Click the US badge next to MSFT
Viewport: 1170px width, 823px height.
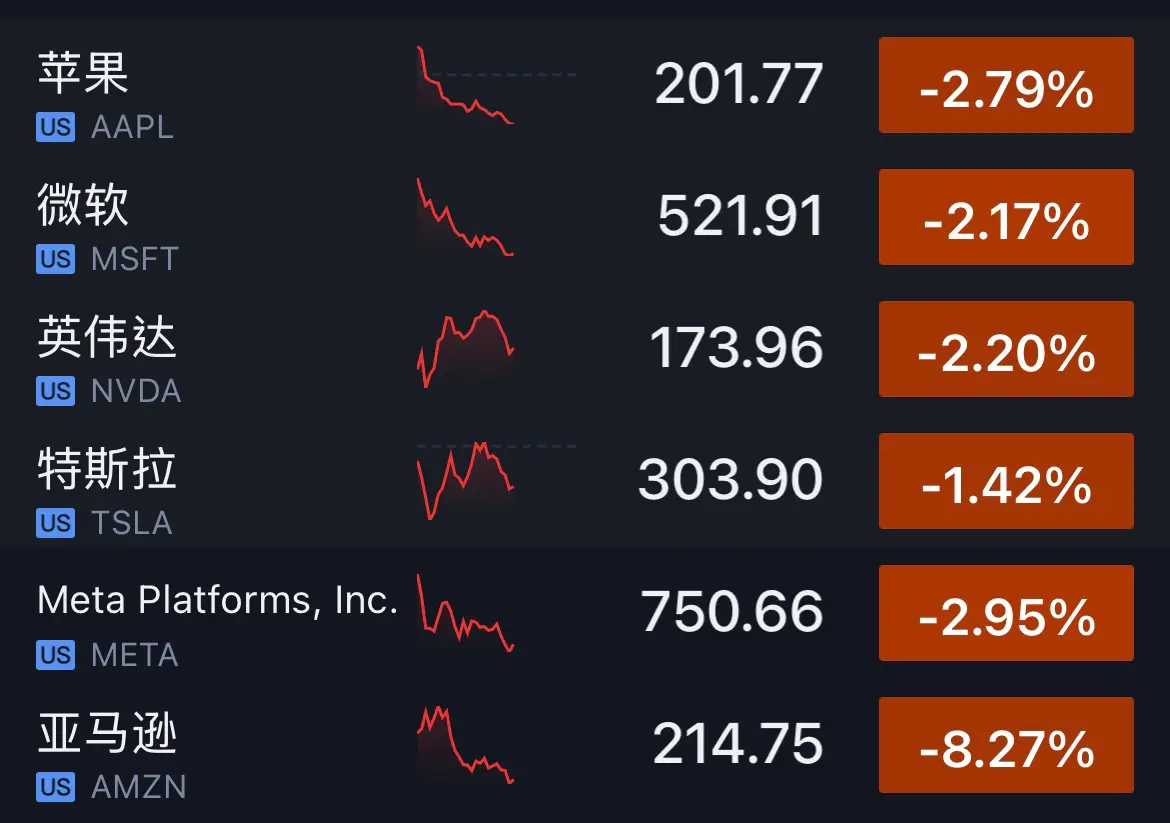[55, 259]
